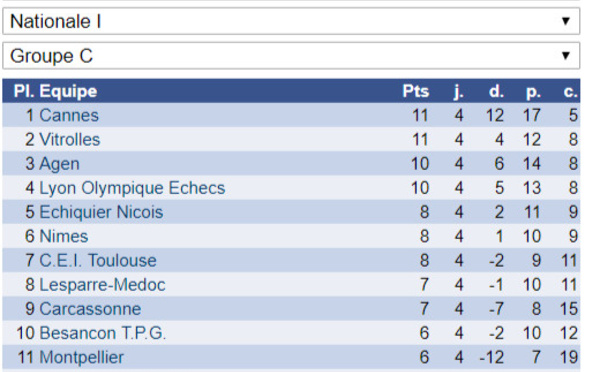Click the arrow of Groupe C selector
Screen dimensions: 600x372
click(x=566, y=56)
